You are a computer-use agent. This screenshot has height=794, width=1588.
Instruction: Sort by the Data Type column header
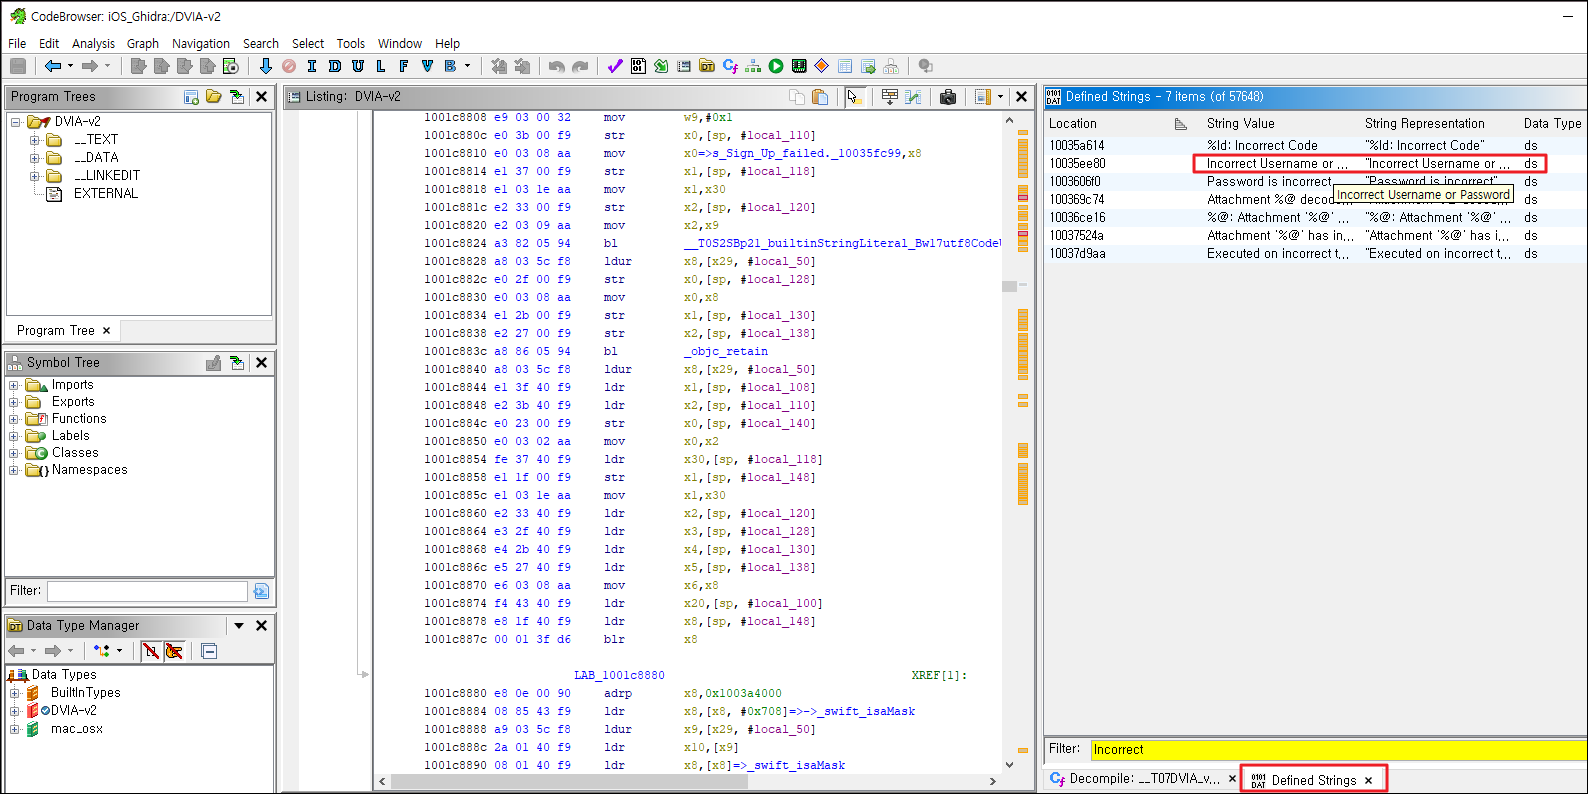(x=1552, y=124)
